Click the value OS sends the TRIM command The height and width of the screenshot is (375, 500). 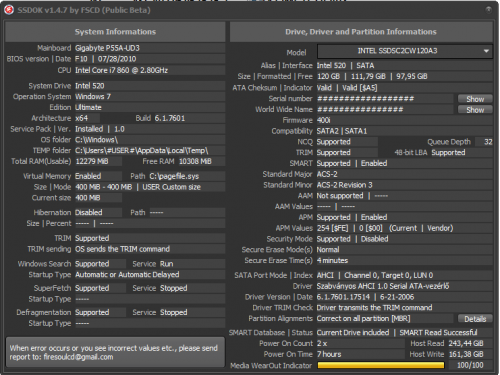[122, 249]
